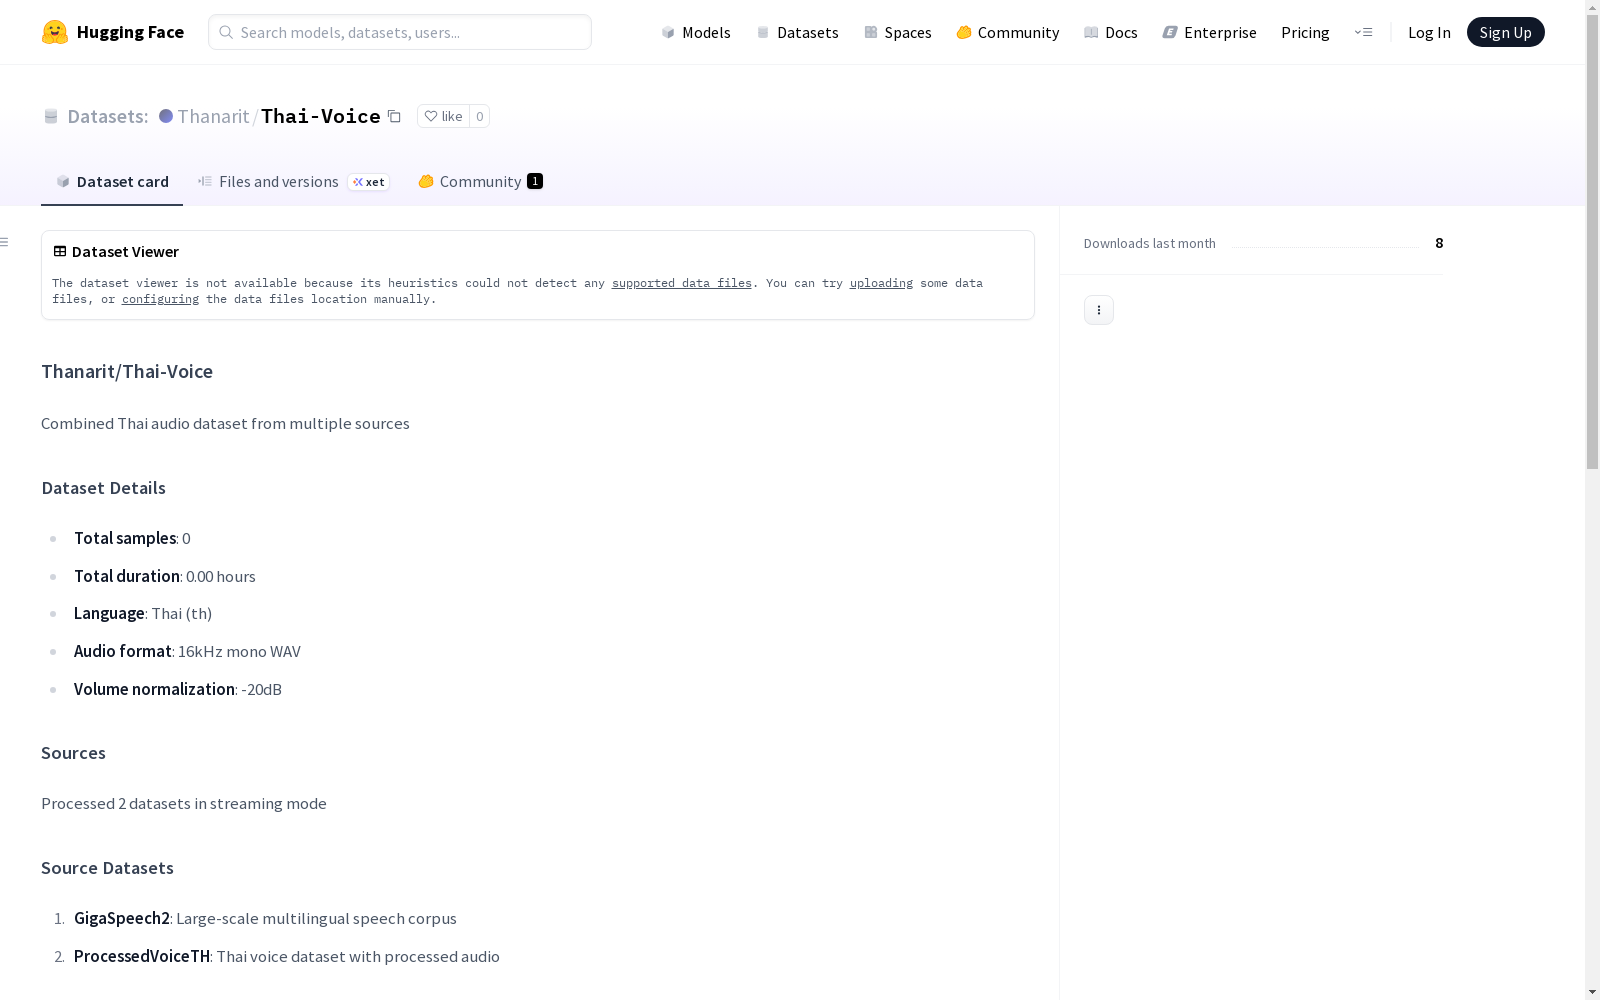
Task: Expand the navigation overflow menu icon
Action: tap(1363, 32)
